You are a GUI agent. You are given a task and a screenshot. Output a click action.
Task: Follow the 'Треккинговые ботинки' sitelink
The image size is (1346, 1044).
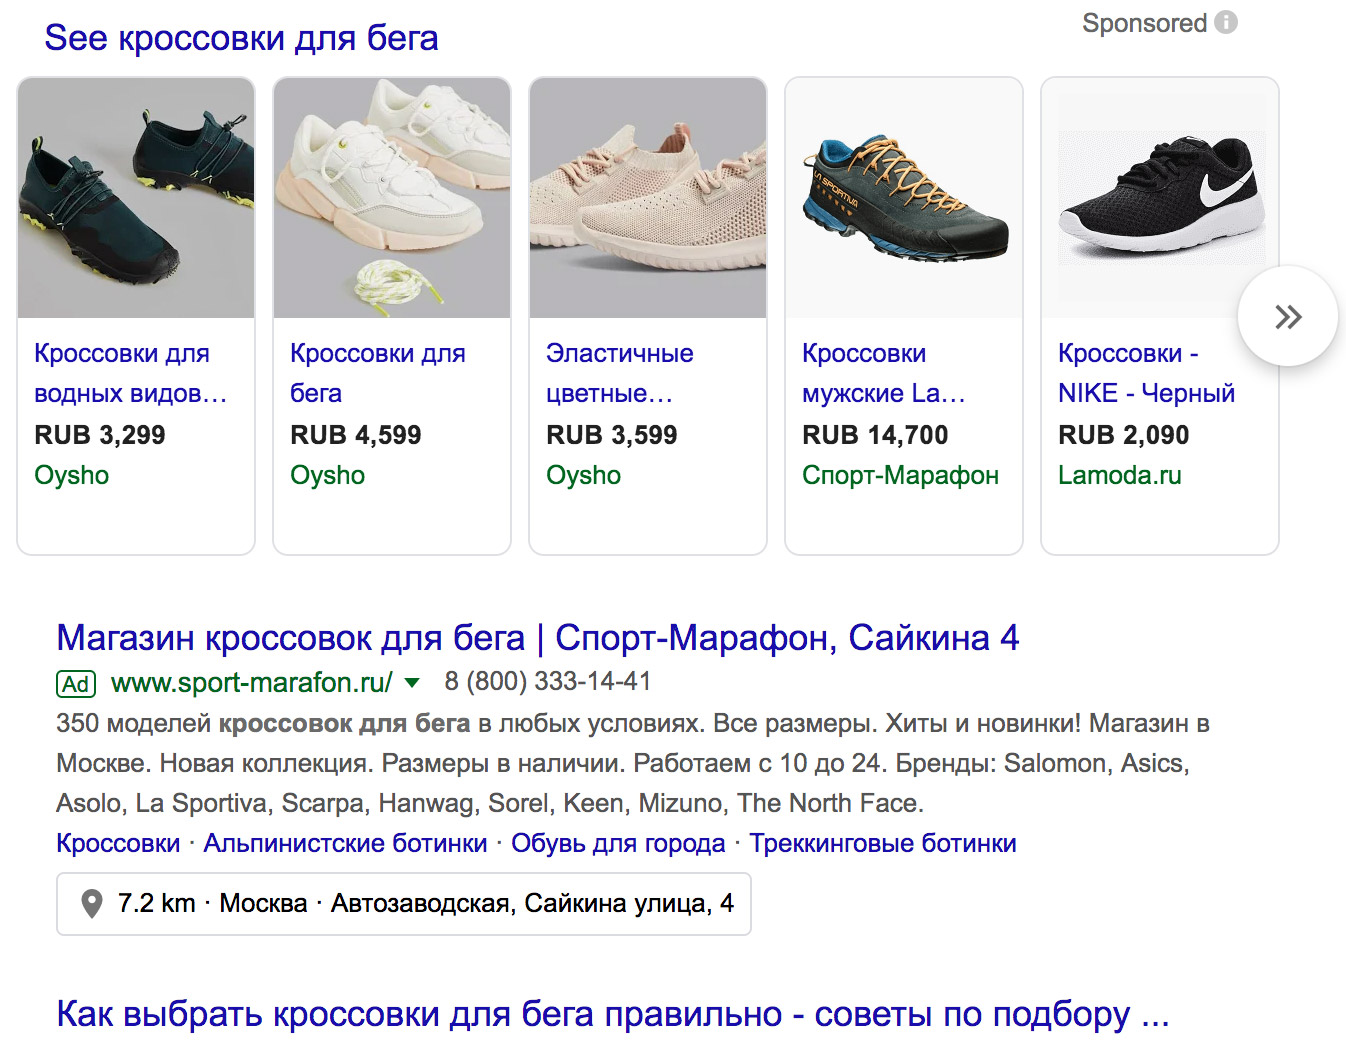tap(883, 843)
